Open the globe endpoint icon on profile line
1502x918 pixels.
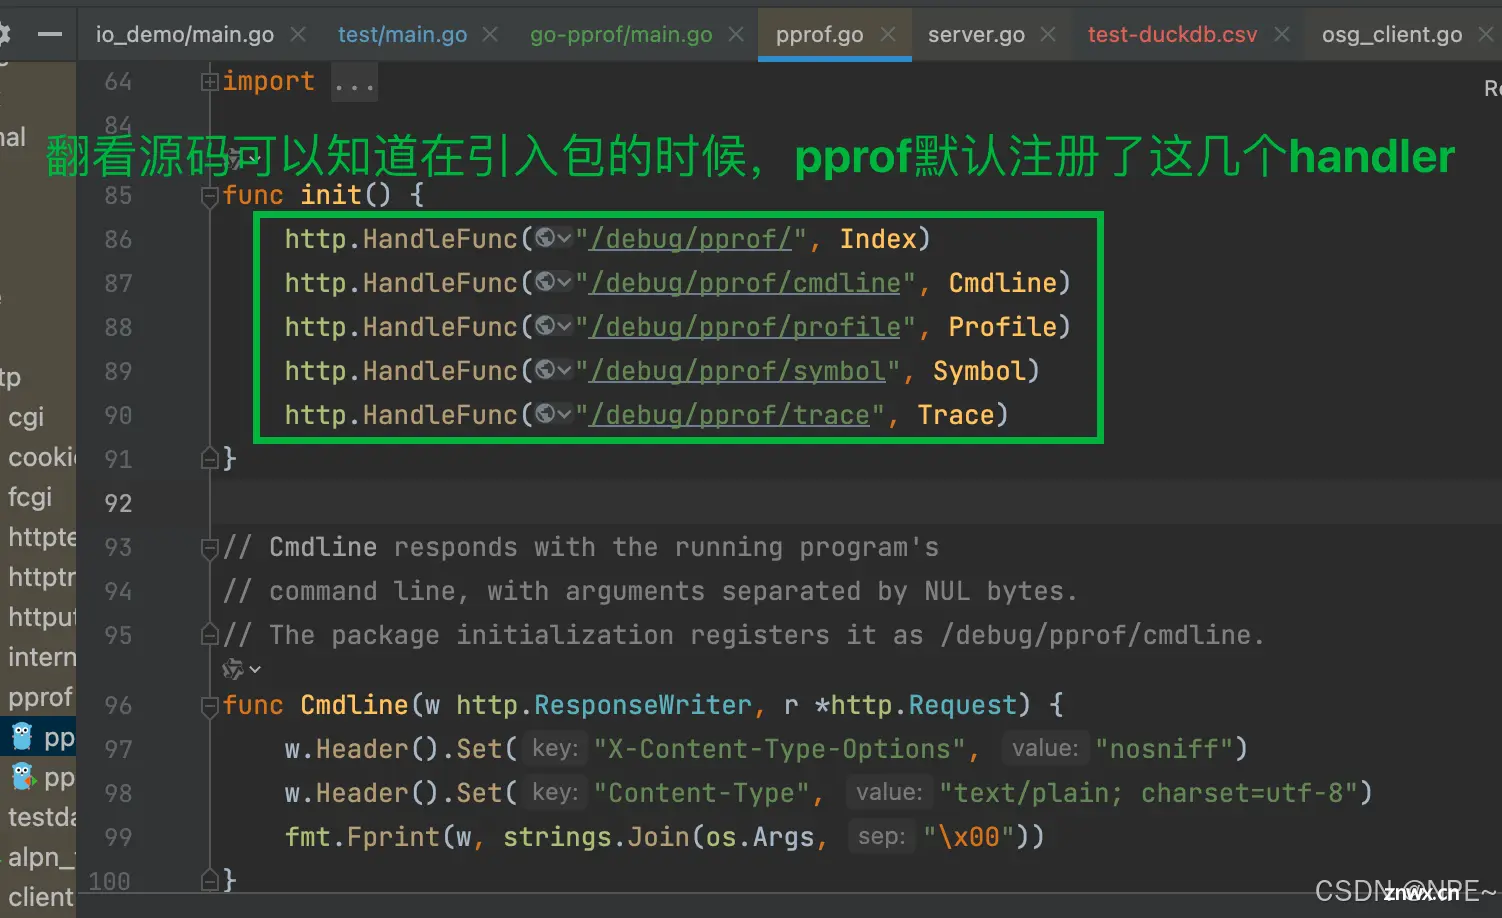point(545,326)
